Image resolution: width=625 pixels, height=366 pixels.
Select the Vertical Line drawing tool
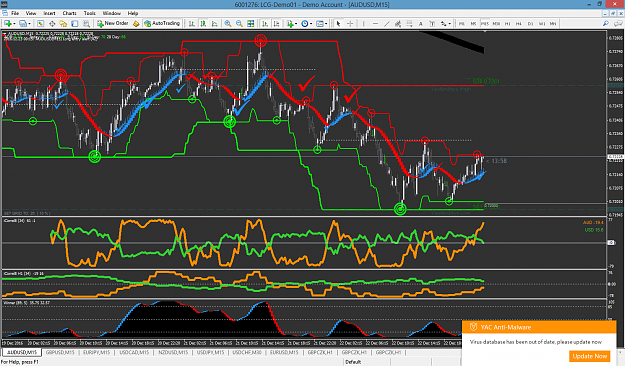pyautogui.click(x=364, y=24)
